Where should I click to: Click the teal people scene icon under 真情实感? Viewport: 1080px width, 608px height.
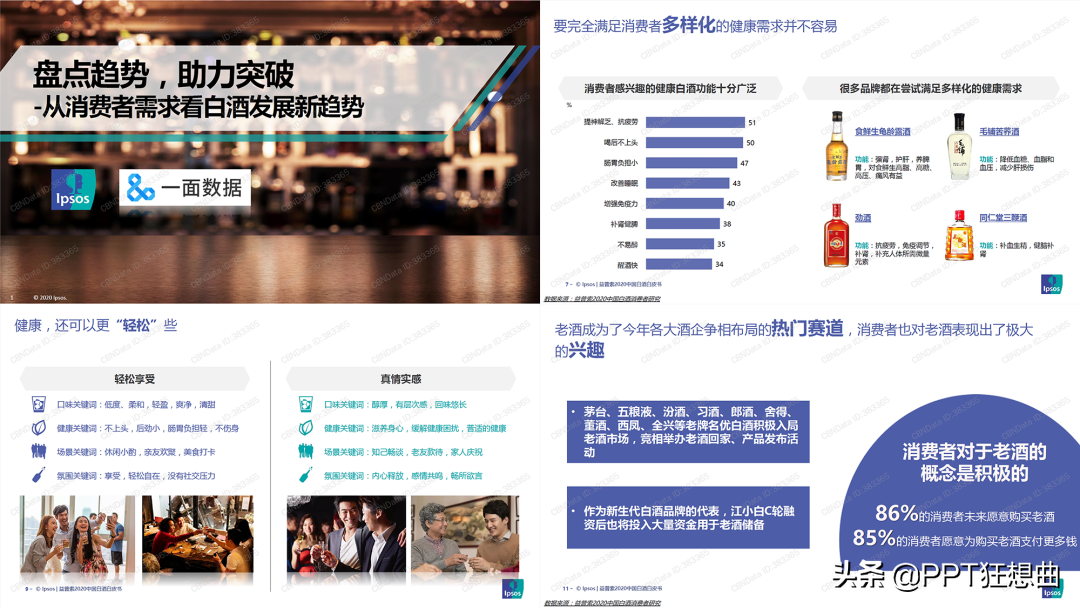click(x=306, y=452)
